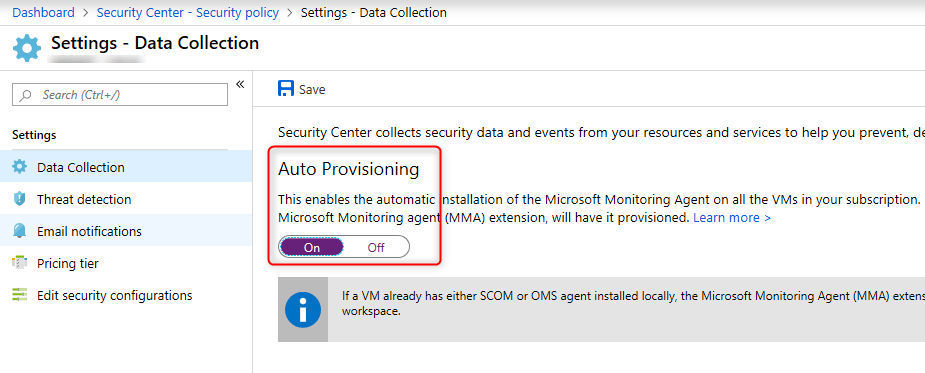Click the blue info circle icon
925x373 pixels.
pyautogui.click(x=303, y=309)
